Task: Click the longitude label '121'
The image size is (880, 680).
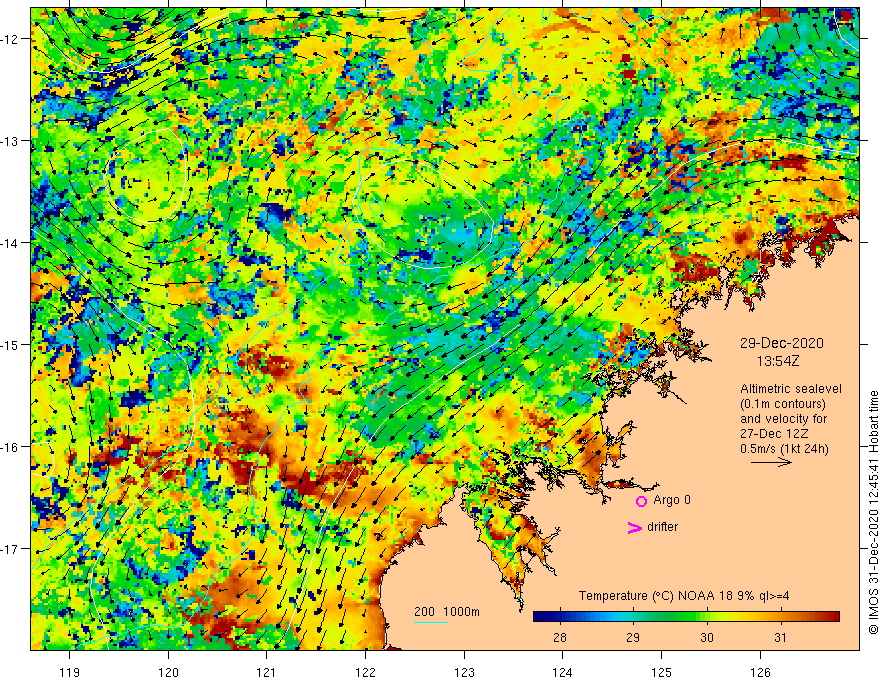Action: tap(267, 672)
